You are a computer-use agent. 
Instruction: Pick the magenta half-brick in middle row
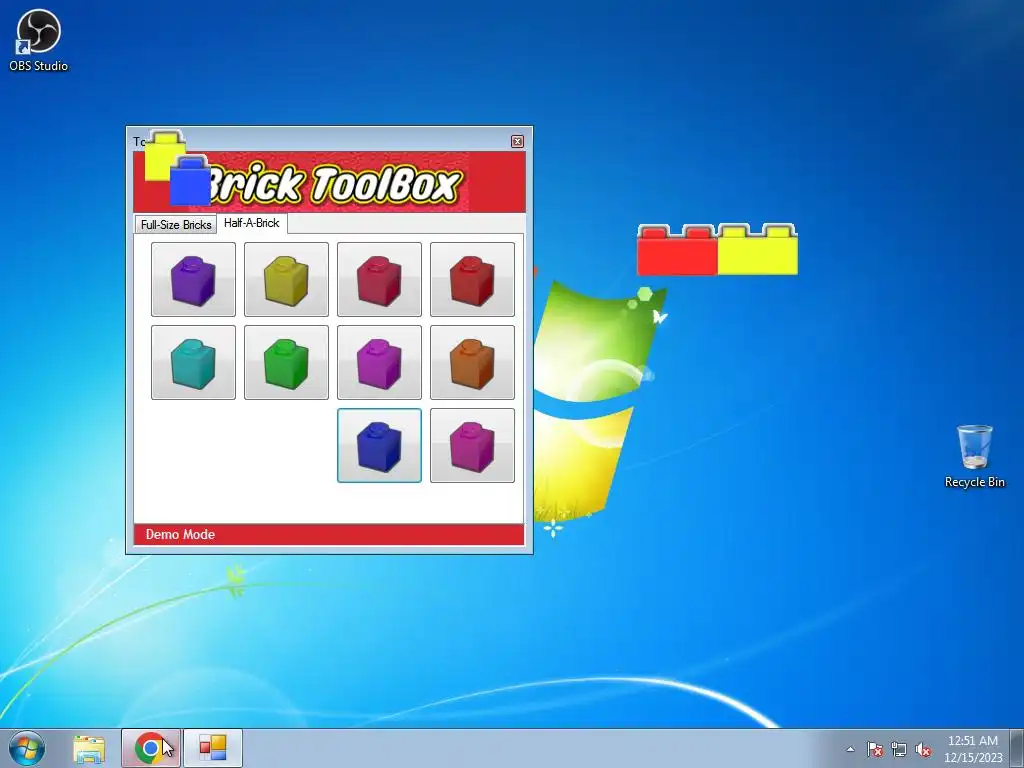pyautogui.click(x=379, y=362)
